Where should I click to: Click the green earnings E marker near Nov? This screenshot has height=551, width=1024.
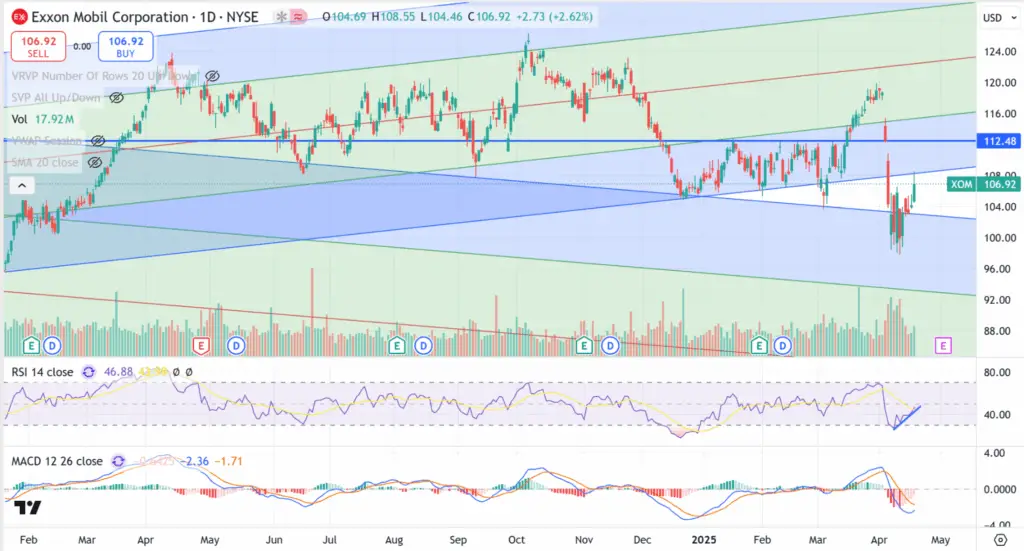[583, 345]
